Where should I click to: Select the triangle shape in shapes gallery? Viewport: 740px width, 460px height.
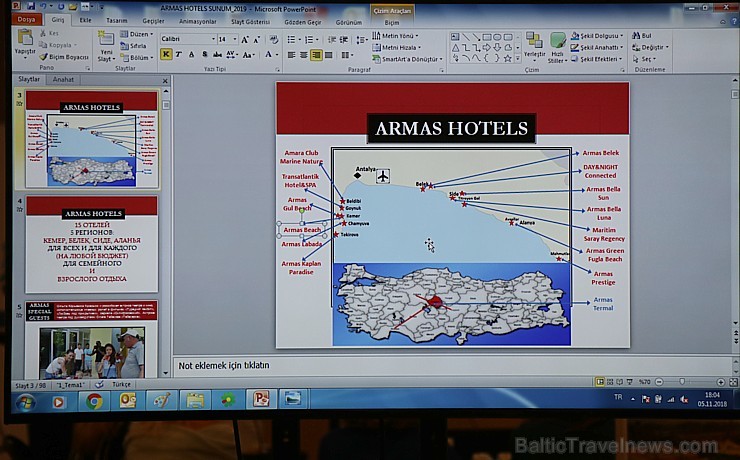pyautogui.click(x=455, y=48)
